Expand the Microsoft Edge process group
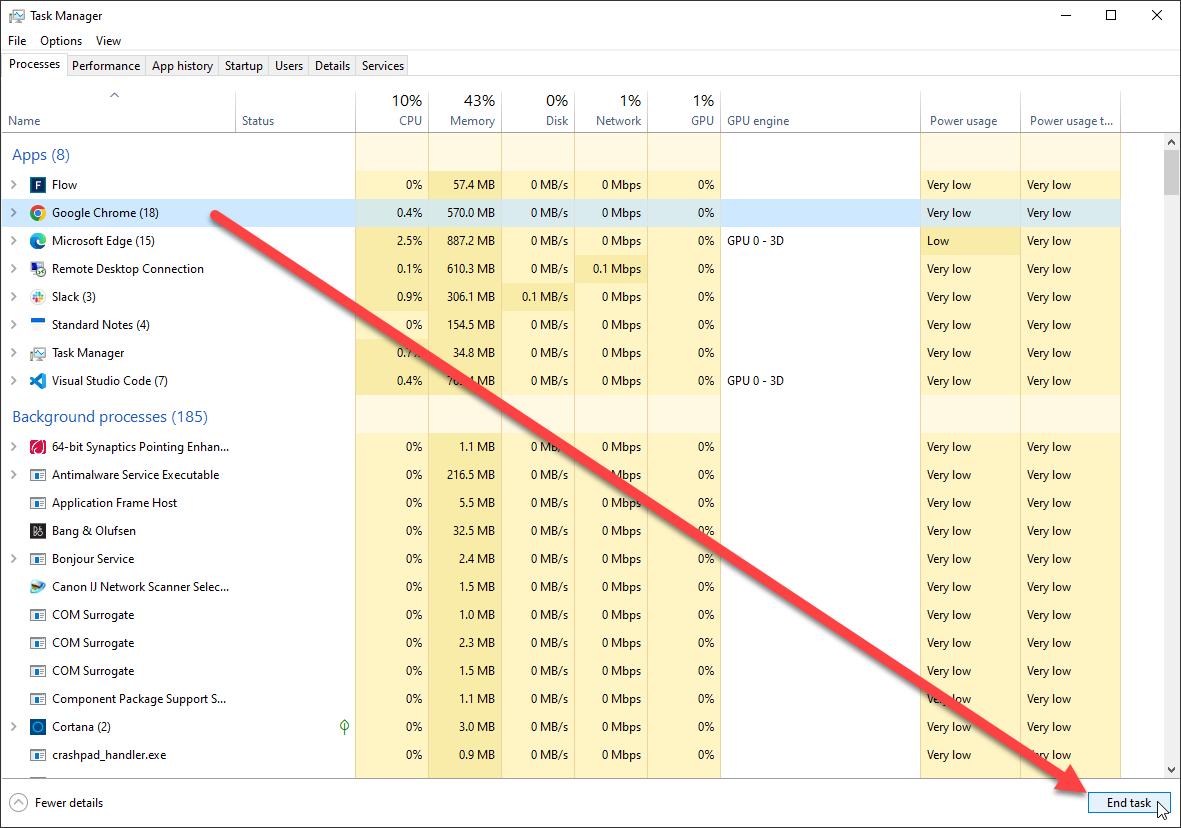This screenshot has width=1181, height=828. 14,241
